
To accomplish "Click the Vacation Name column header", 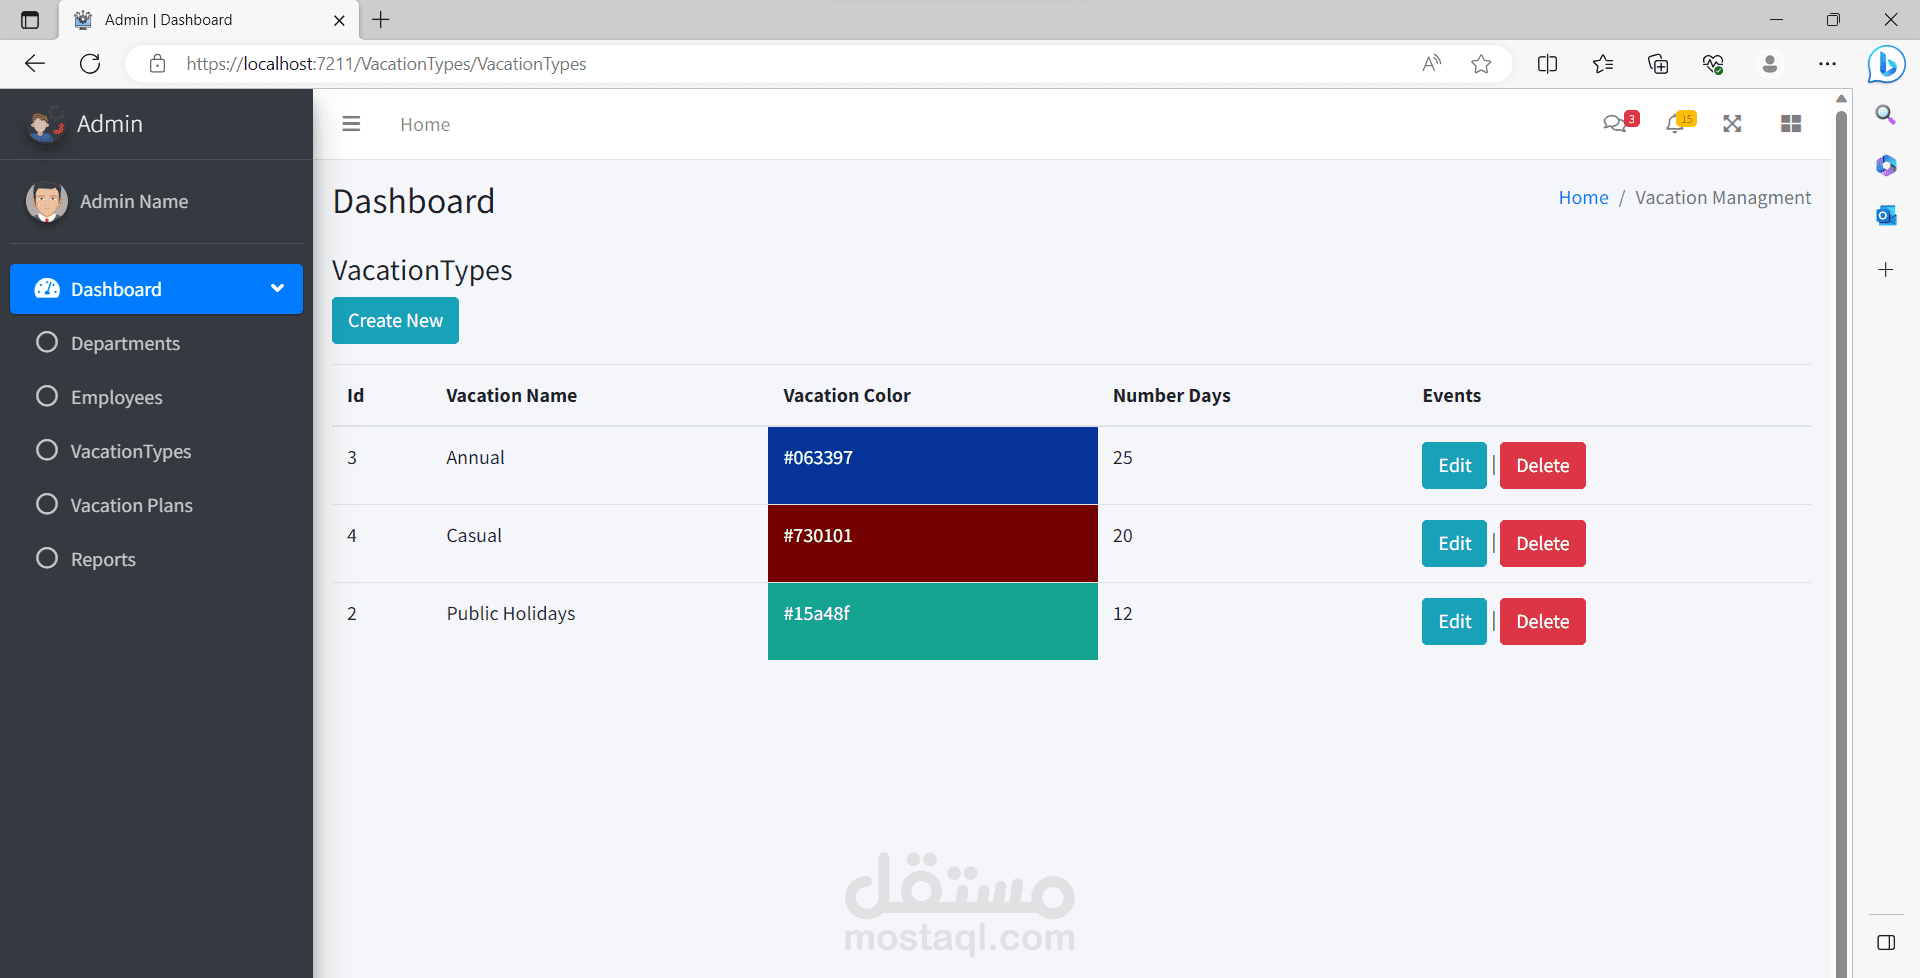I will point(511,395).
